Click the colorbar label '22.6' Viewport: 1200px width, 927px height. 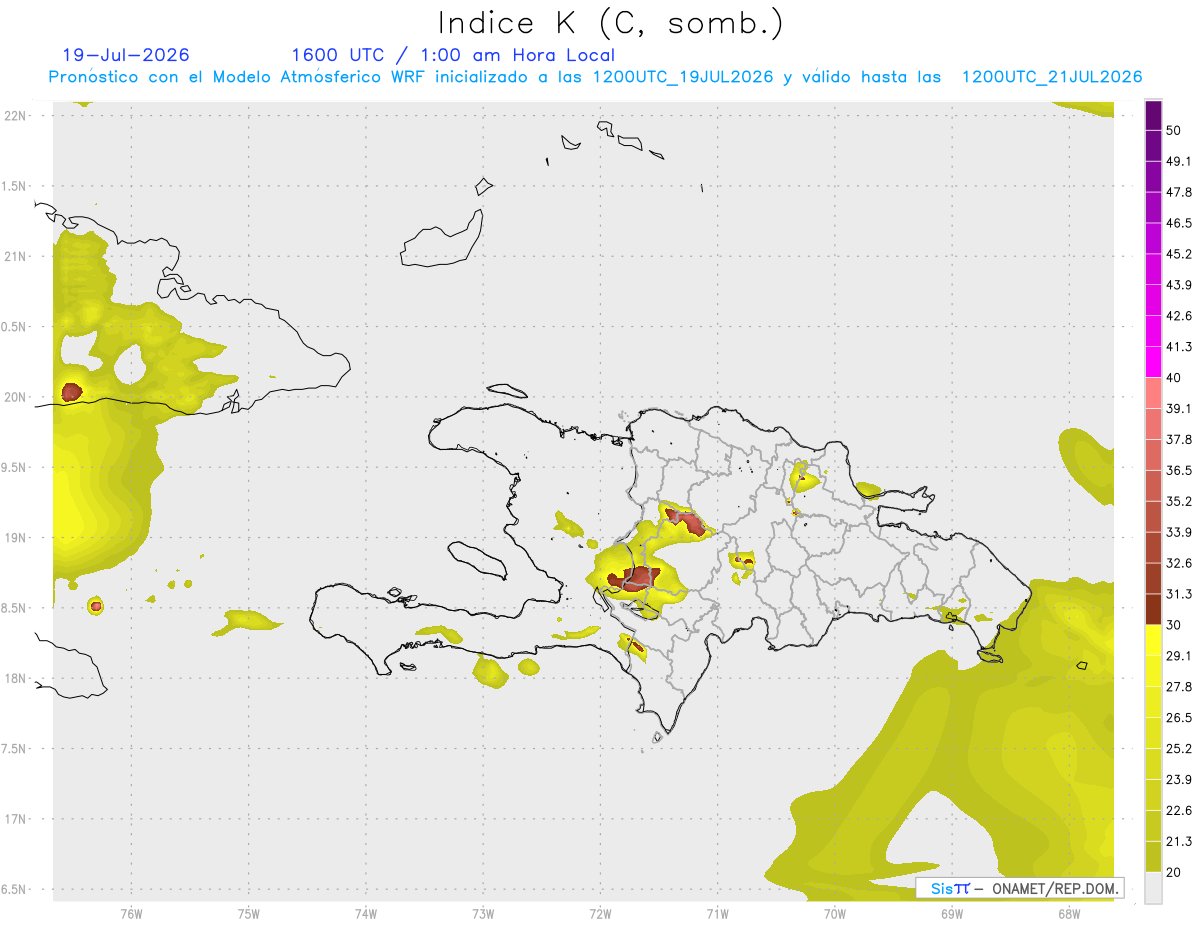tap(1179, 810)
